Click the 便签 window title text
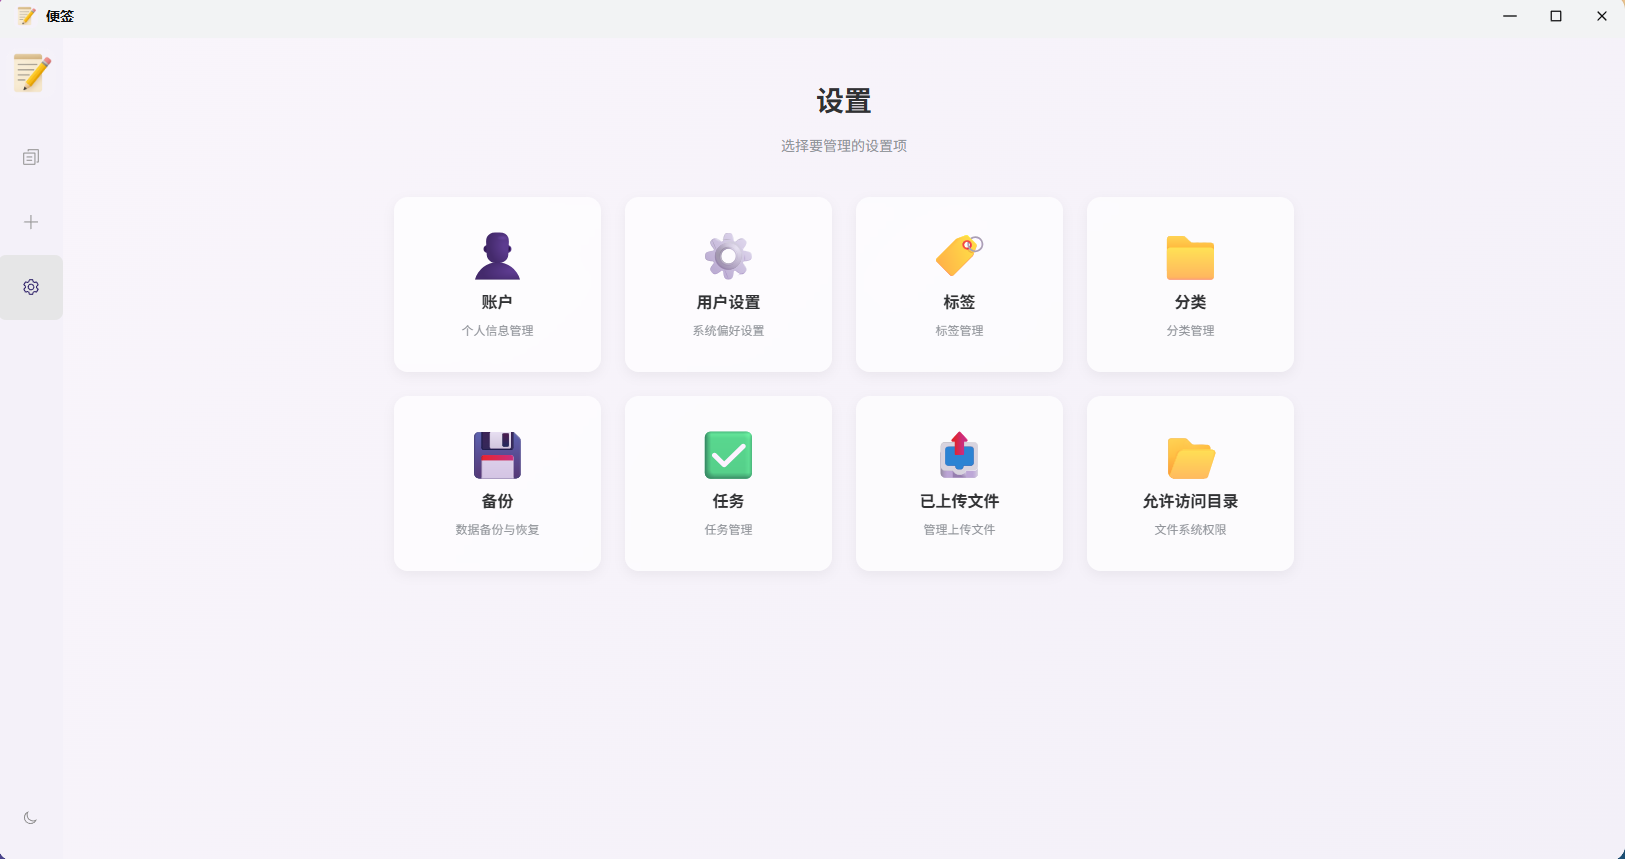The image size is (1625, 859). tap(60, 16)
